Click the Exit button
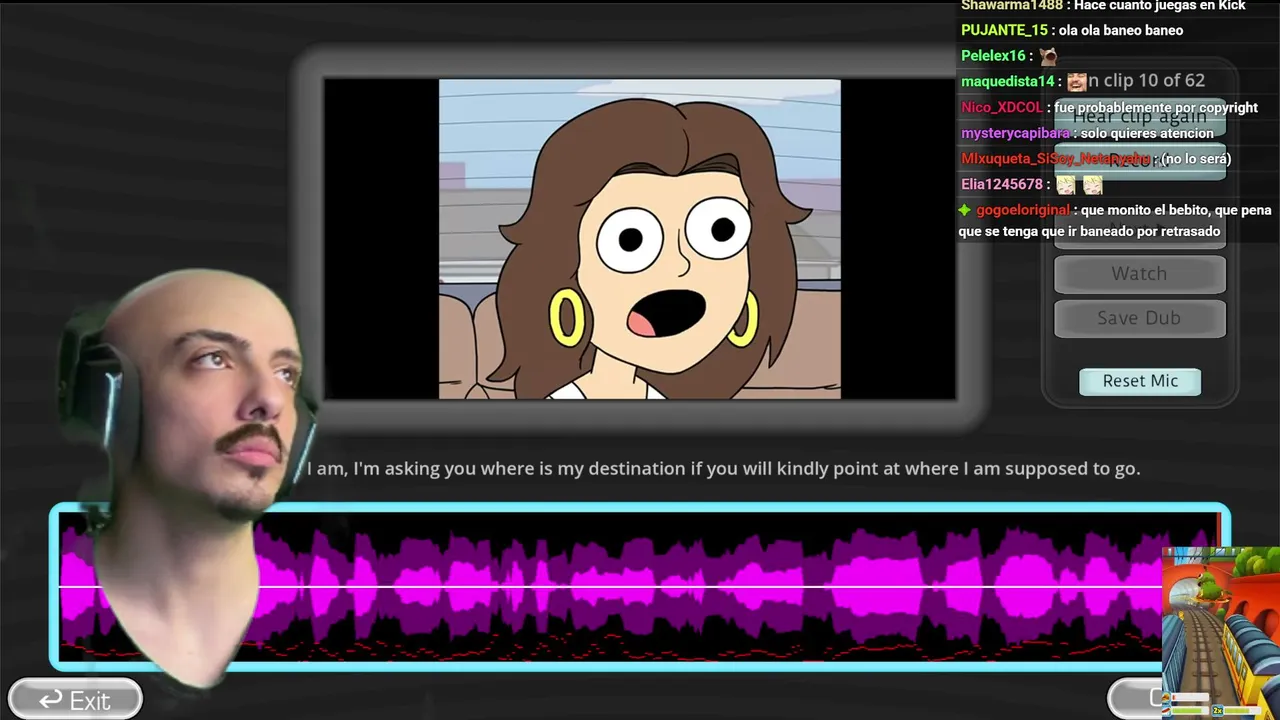The image size is (1280, 720). (75, 700)
